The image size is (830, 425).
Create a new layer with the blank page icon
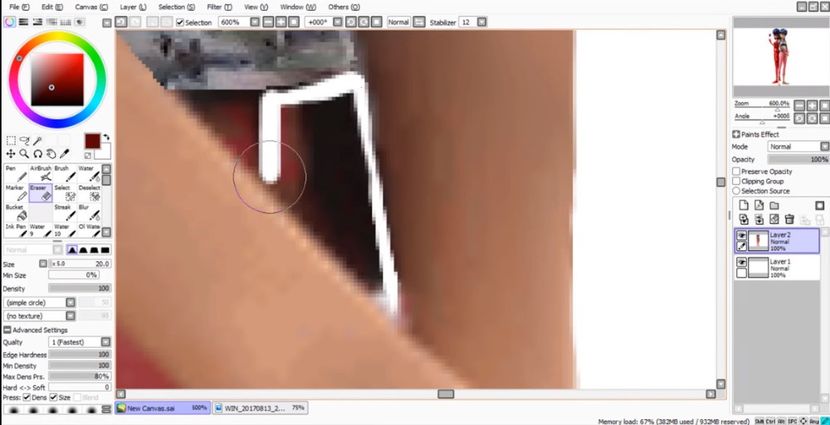(x=742, y=205)
